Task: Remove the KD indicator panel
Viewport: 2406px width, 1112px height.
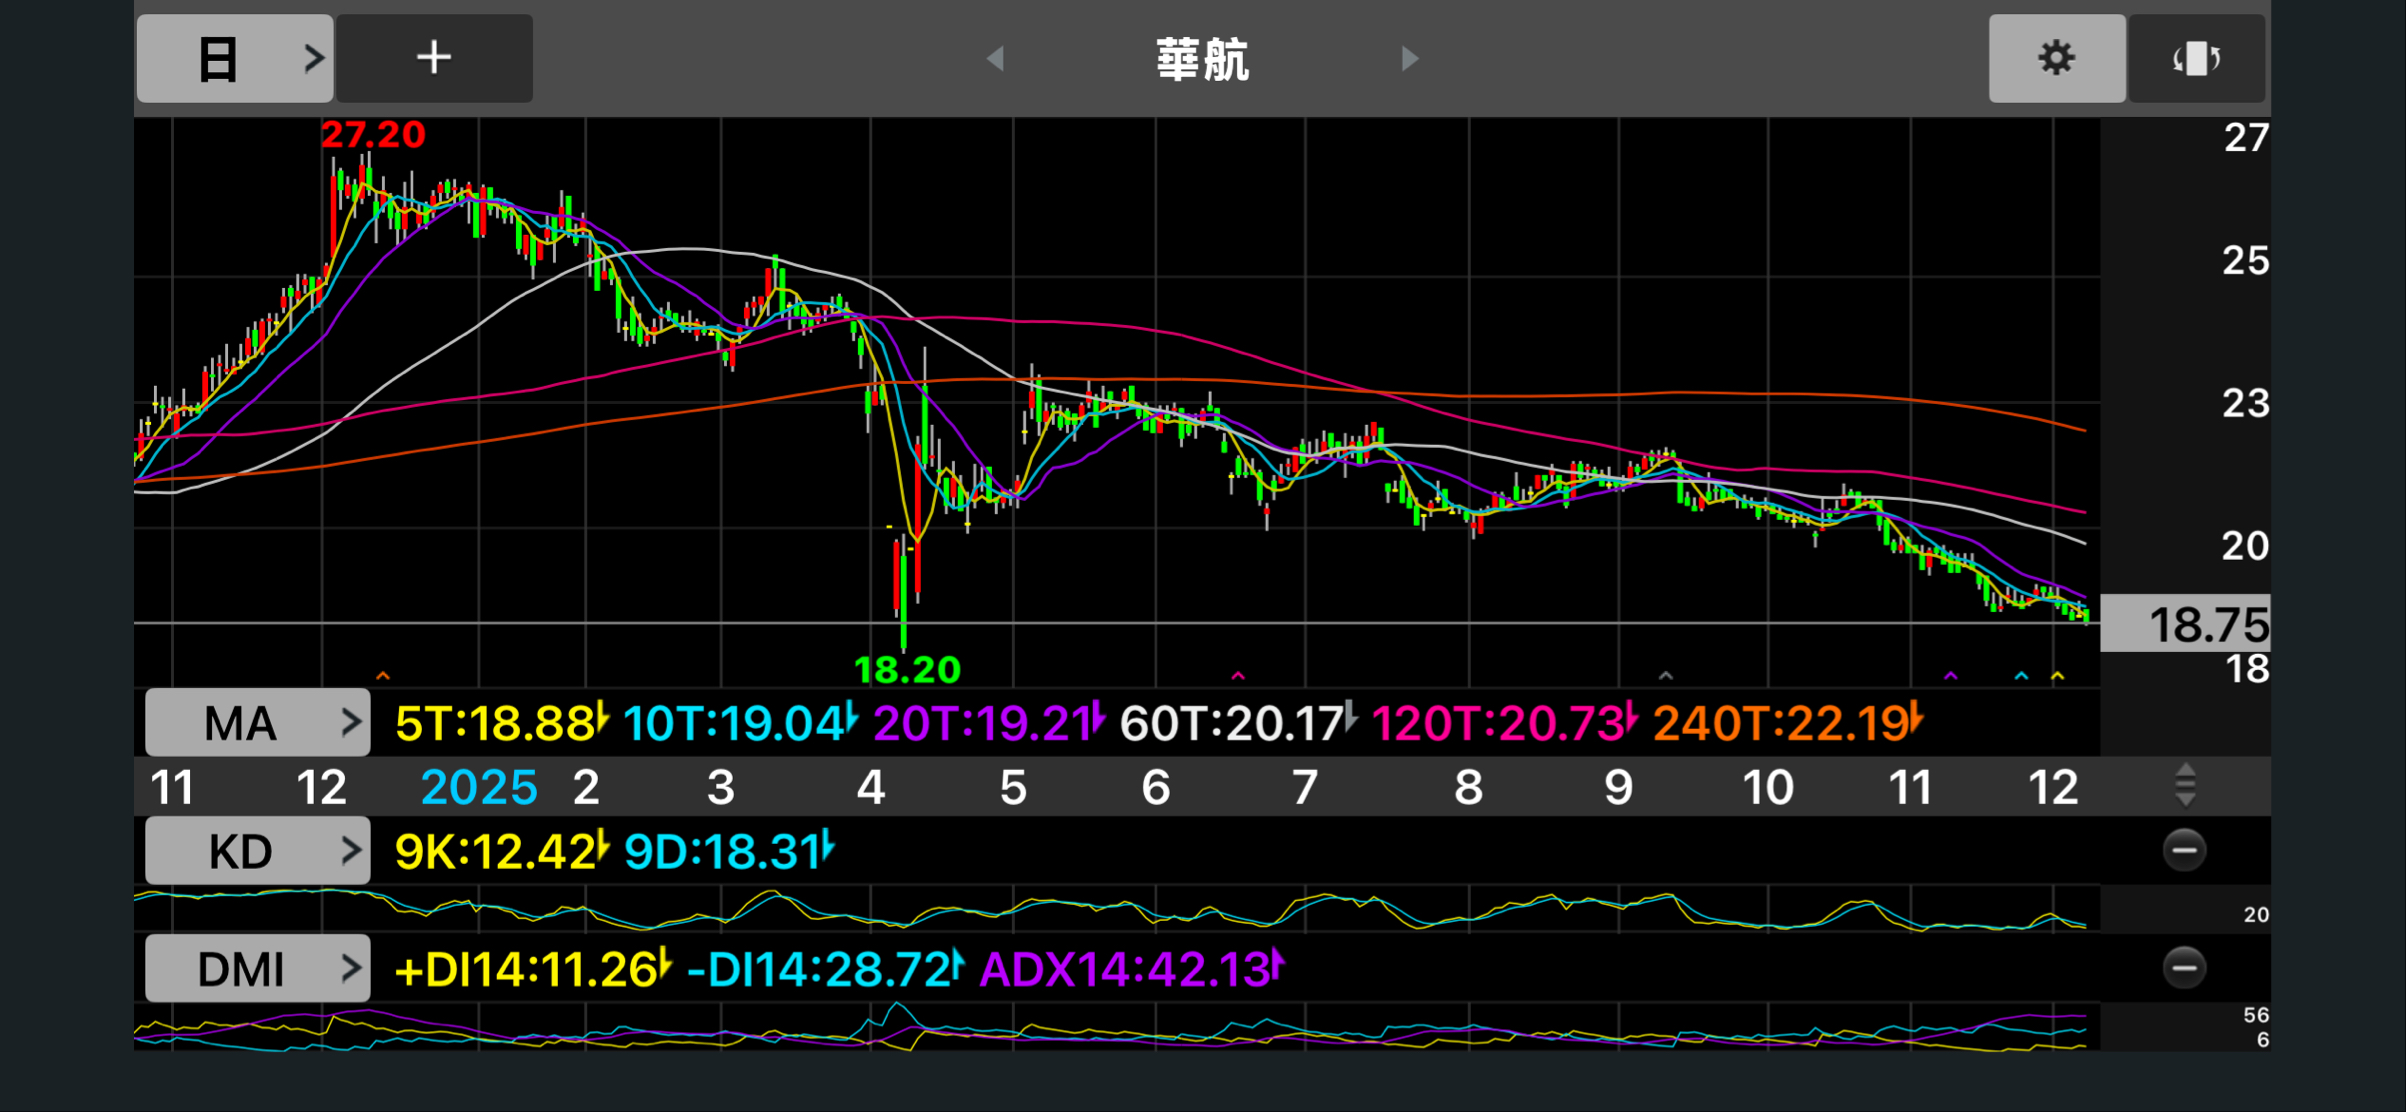Action: pyautogui.click(x=2184, y=851)
